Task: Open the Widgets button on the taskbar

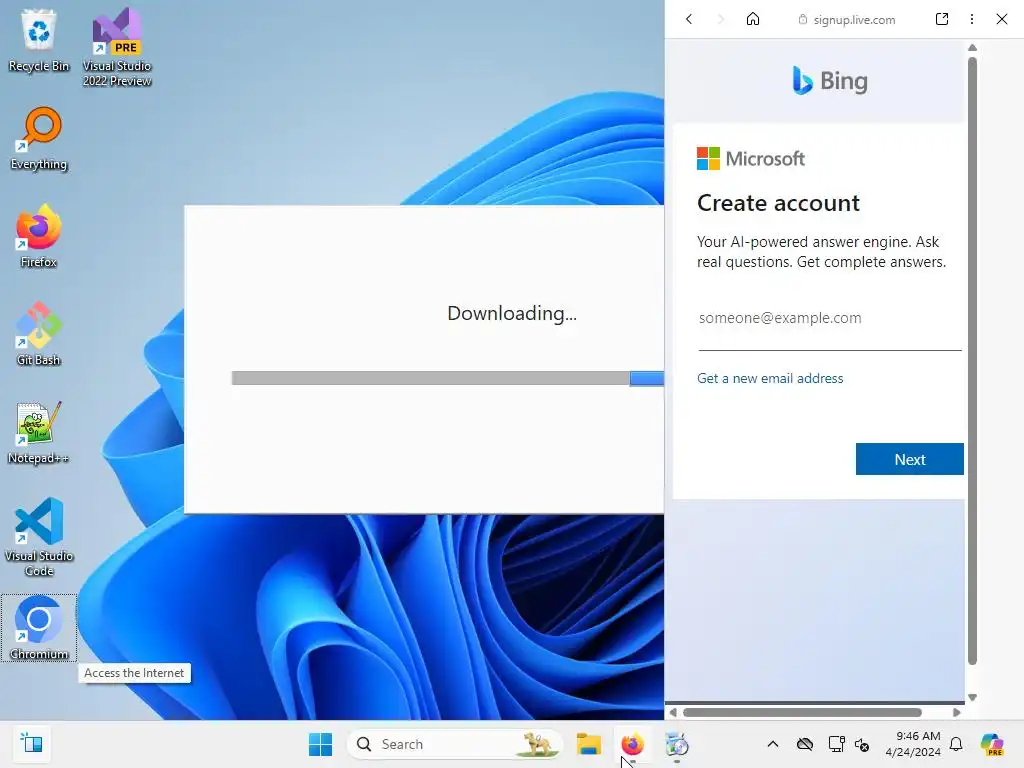Action: [31, 744]
